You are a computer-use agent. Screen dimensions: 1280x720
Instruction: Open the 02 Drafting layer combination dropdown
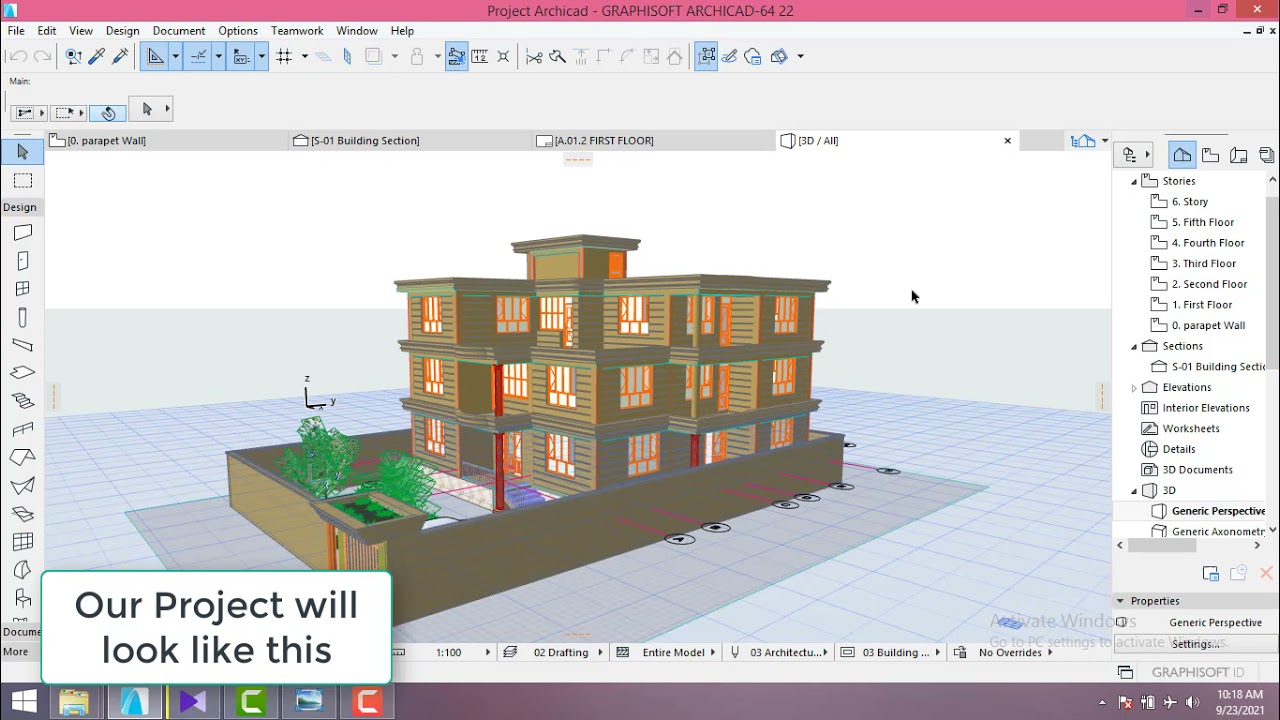click(600, 652)
